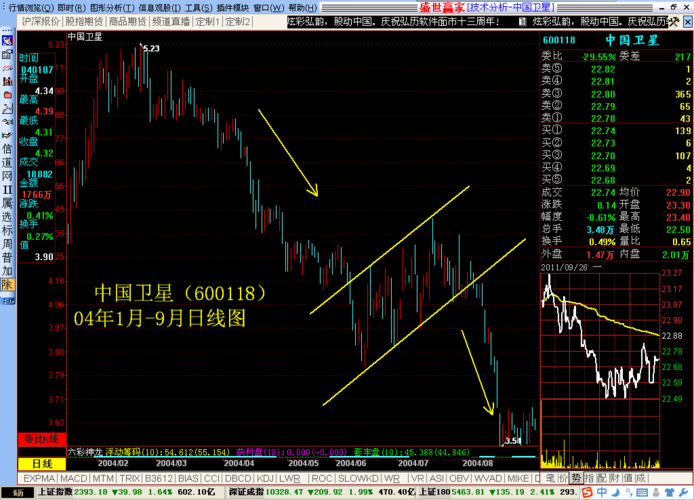Viewport: 694px width, 500px height.
Task: Select the ROC indicator tab
Action: [x=322, y=479]
